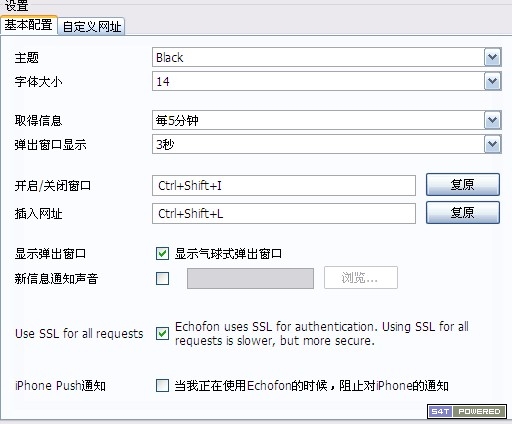This screenshot has width=512, height=424.
Task: Open the 取得信息 interval dropdown
Action: tap(492, 120)
